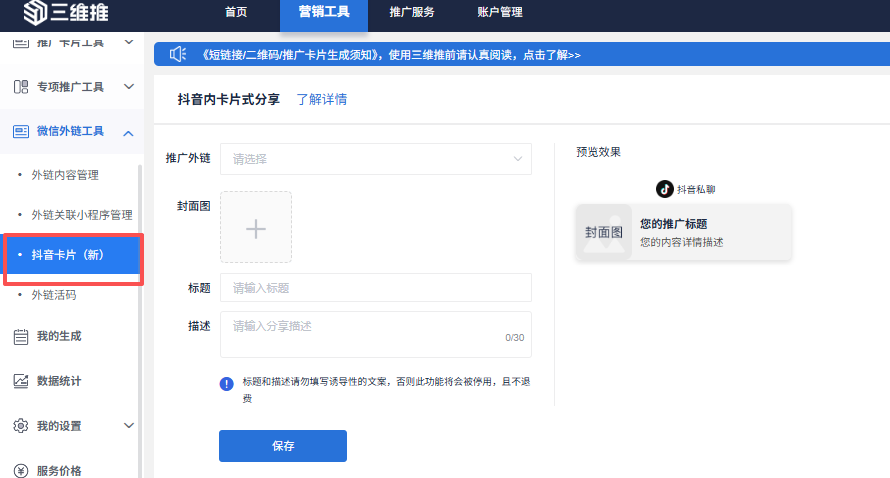
Task: Click the 微信外链工具 sidebar icon
Action: click(x=20, y=132)
